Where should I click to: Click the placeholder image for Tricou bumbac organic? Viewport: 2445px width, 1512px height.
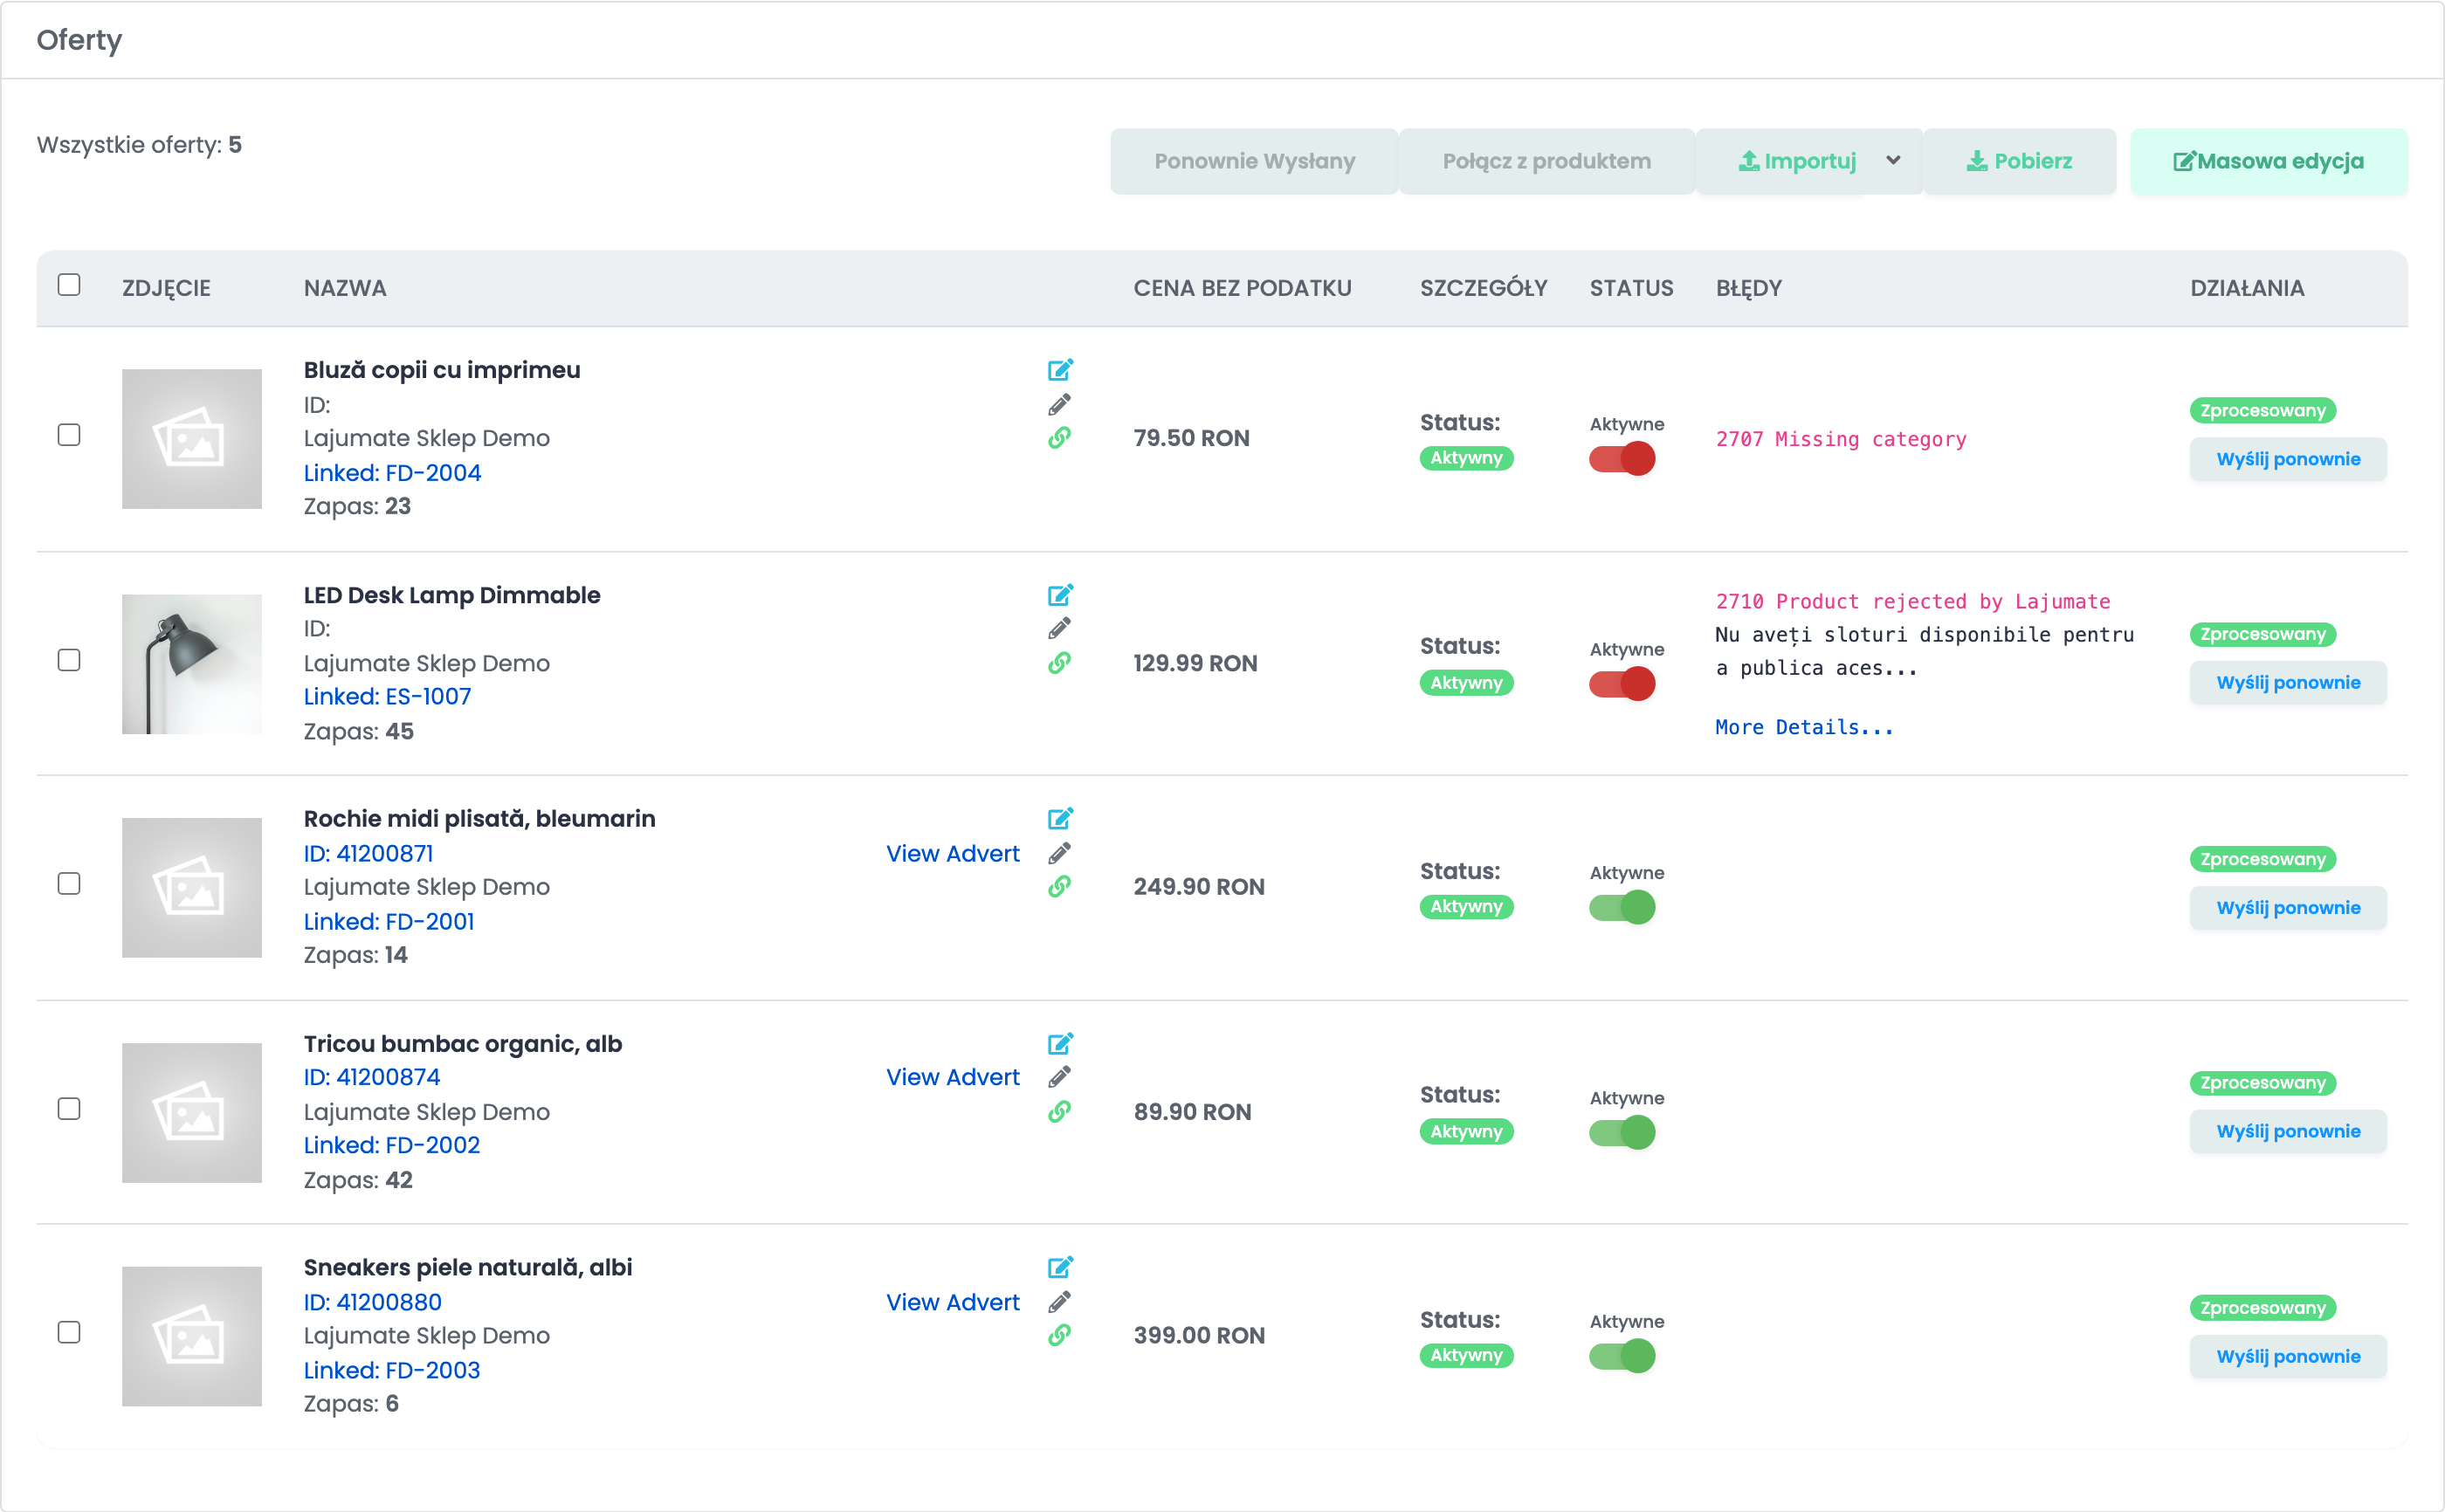pos(192,1113)
